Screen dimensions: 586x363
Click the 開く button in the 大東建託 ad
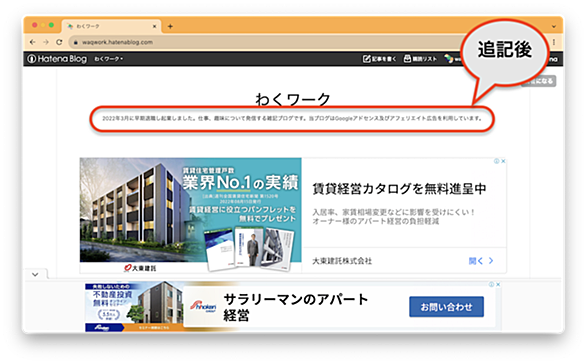(x=481, y=261)
